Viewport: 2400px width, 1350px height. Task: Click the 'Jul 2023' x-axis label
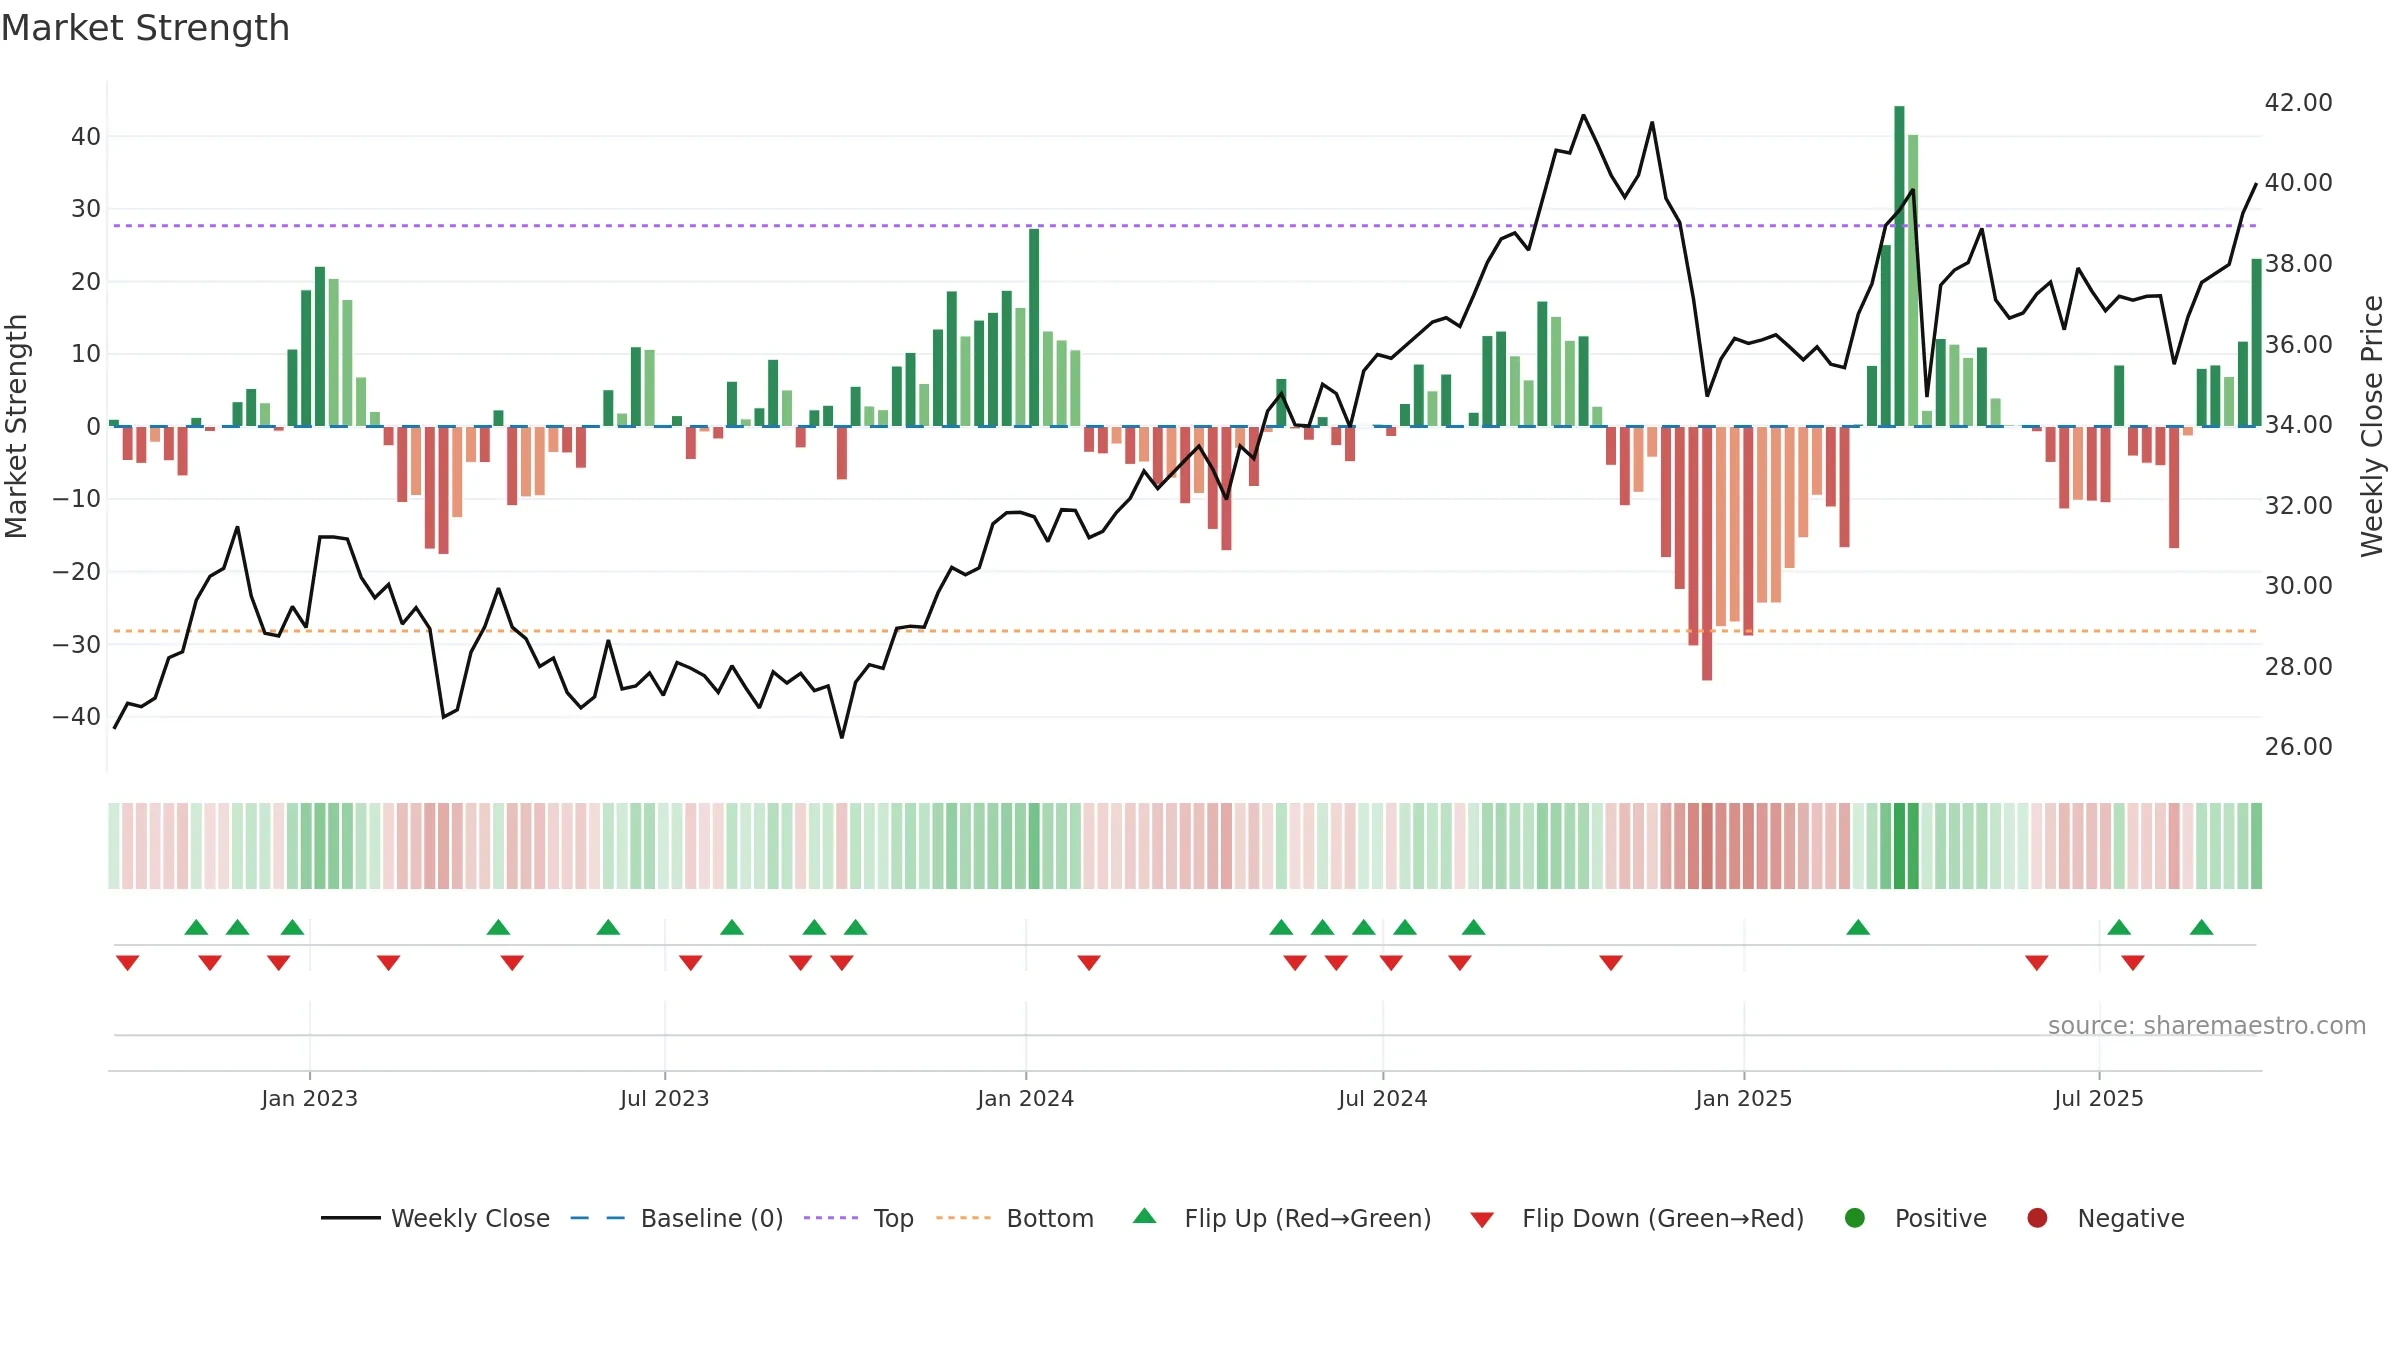pos(664,1098)
